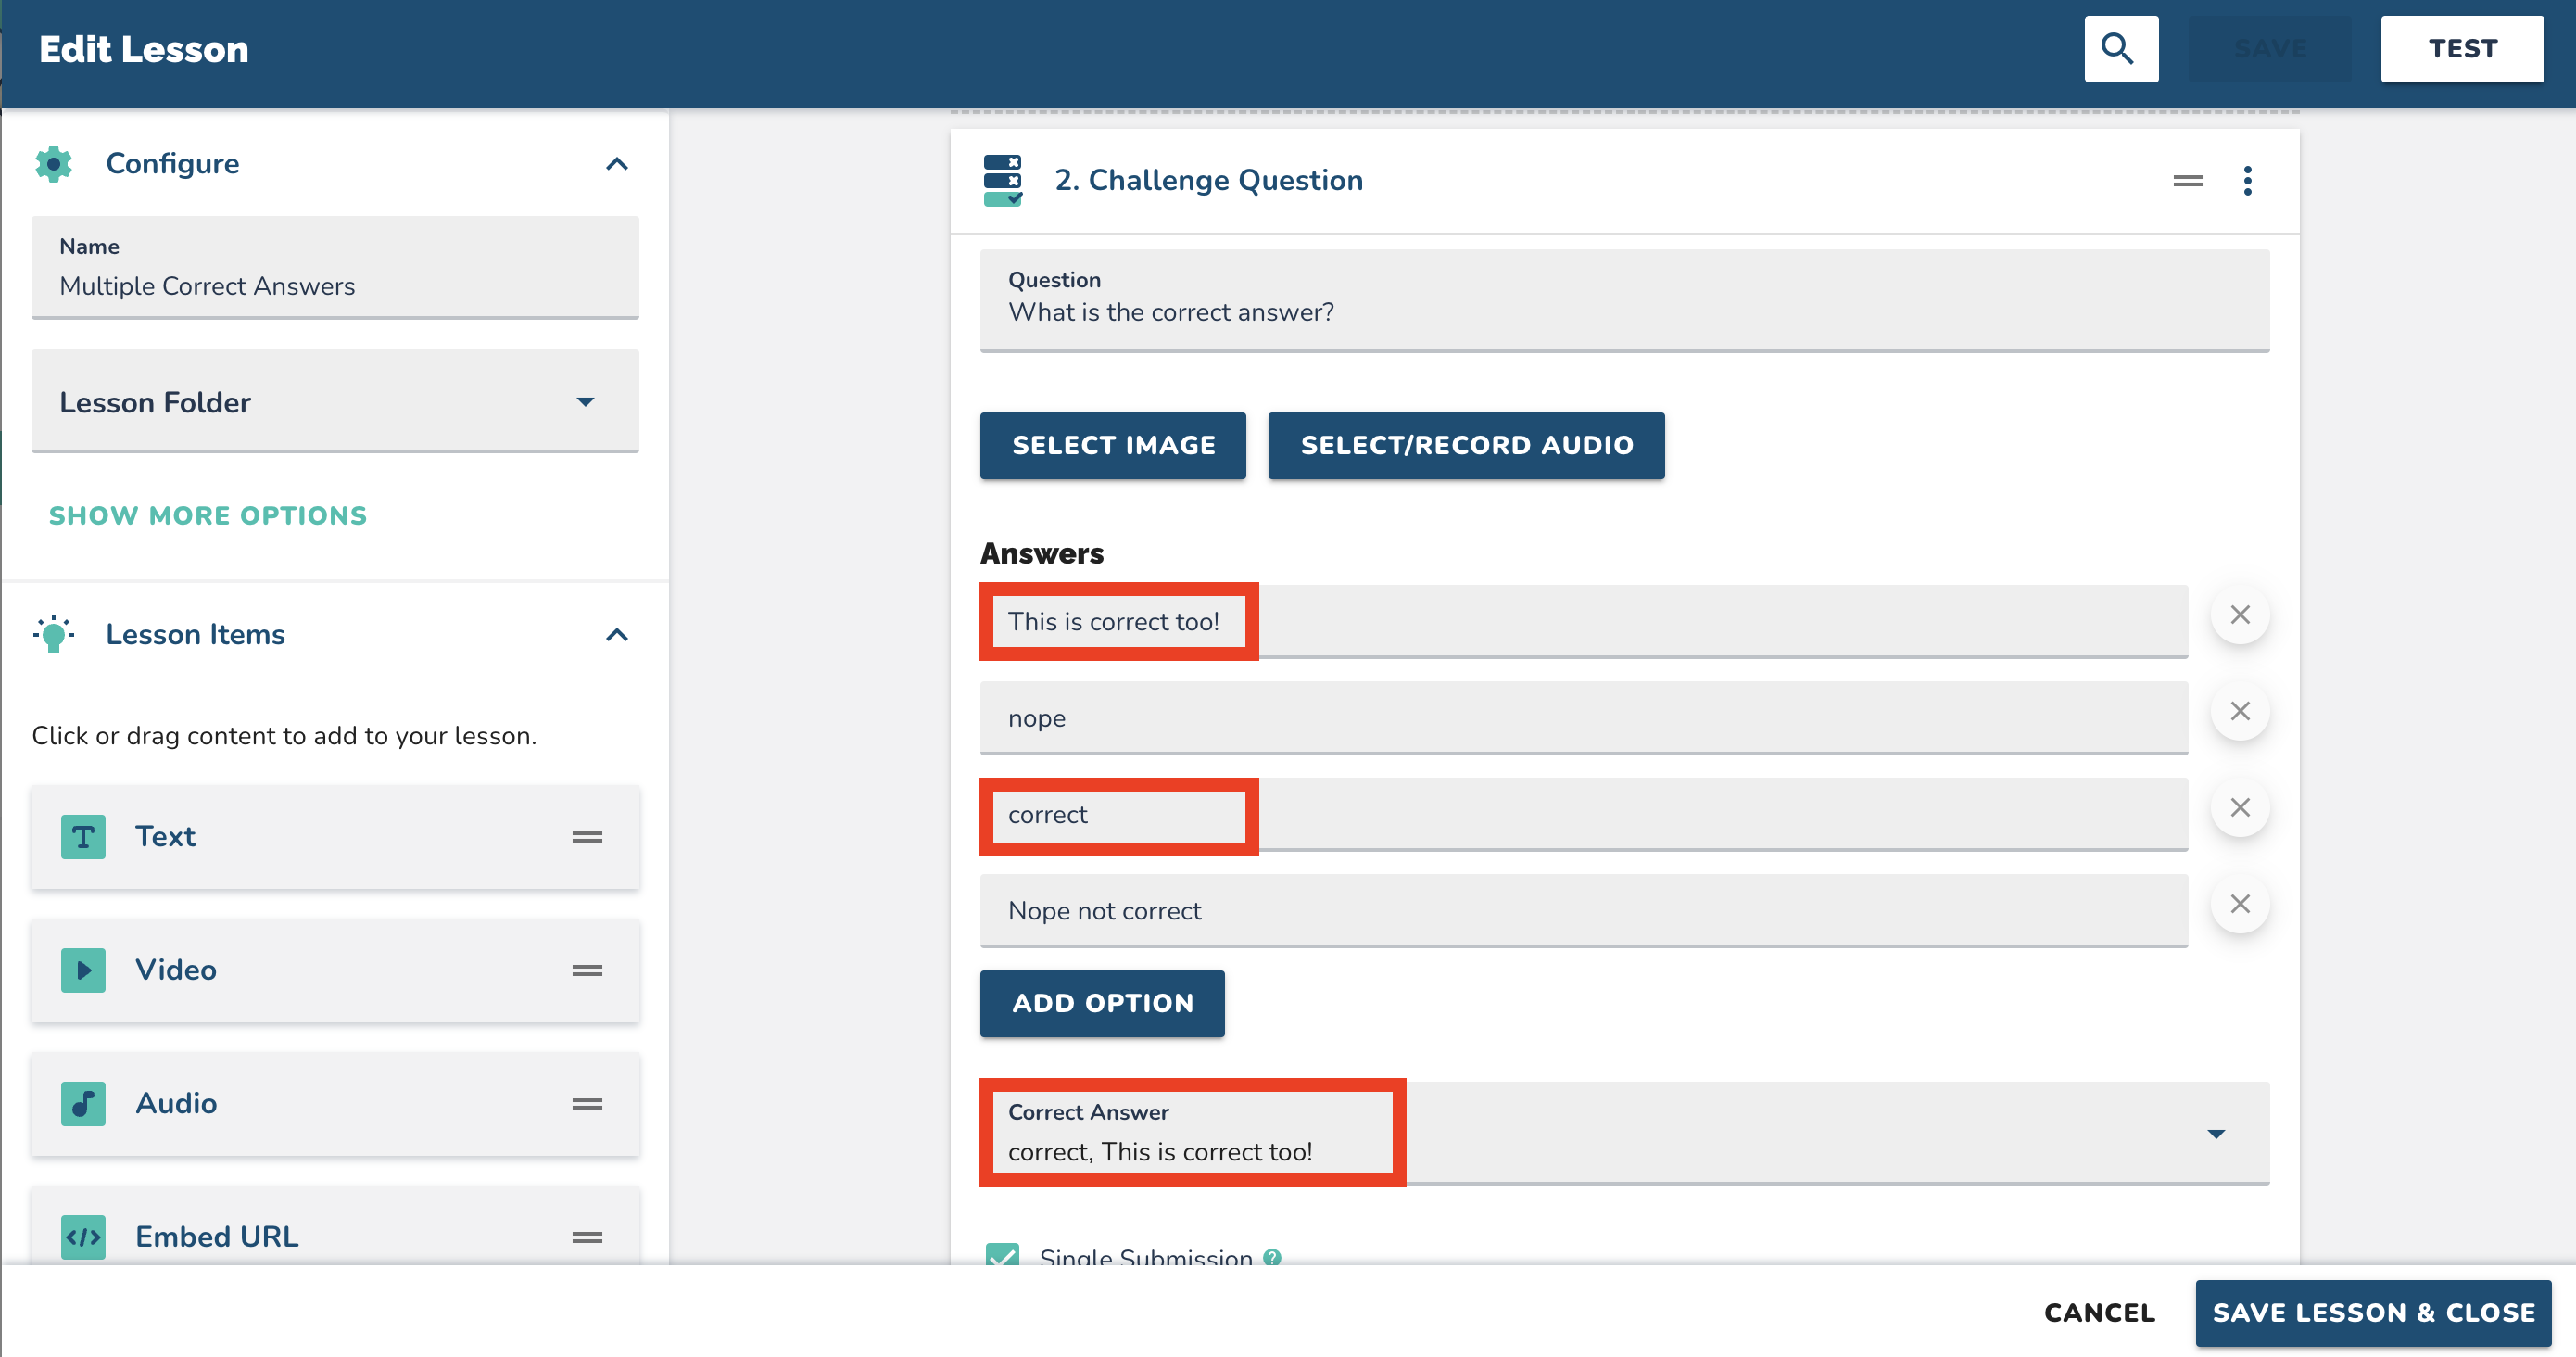2576x1357 pixels.
Task: Expand the Correct Answer dropdown
Action: 2215,1133
